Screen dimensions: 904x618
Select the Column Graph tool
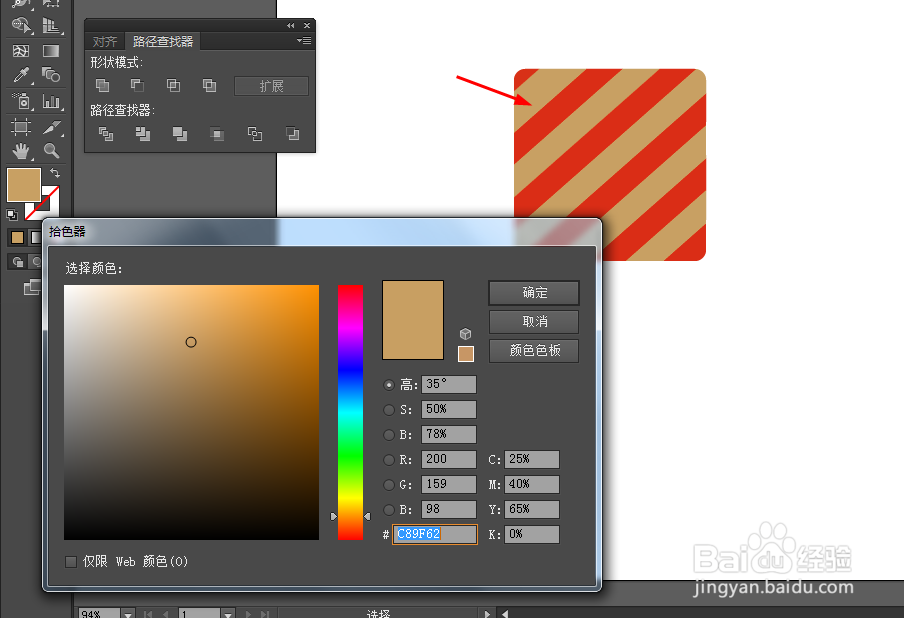pos(51,101)
